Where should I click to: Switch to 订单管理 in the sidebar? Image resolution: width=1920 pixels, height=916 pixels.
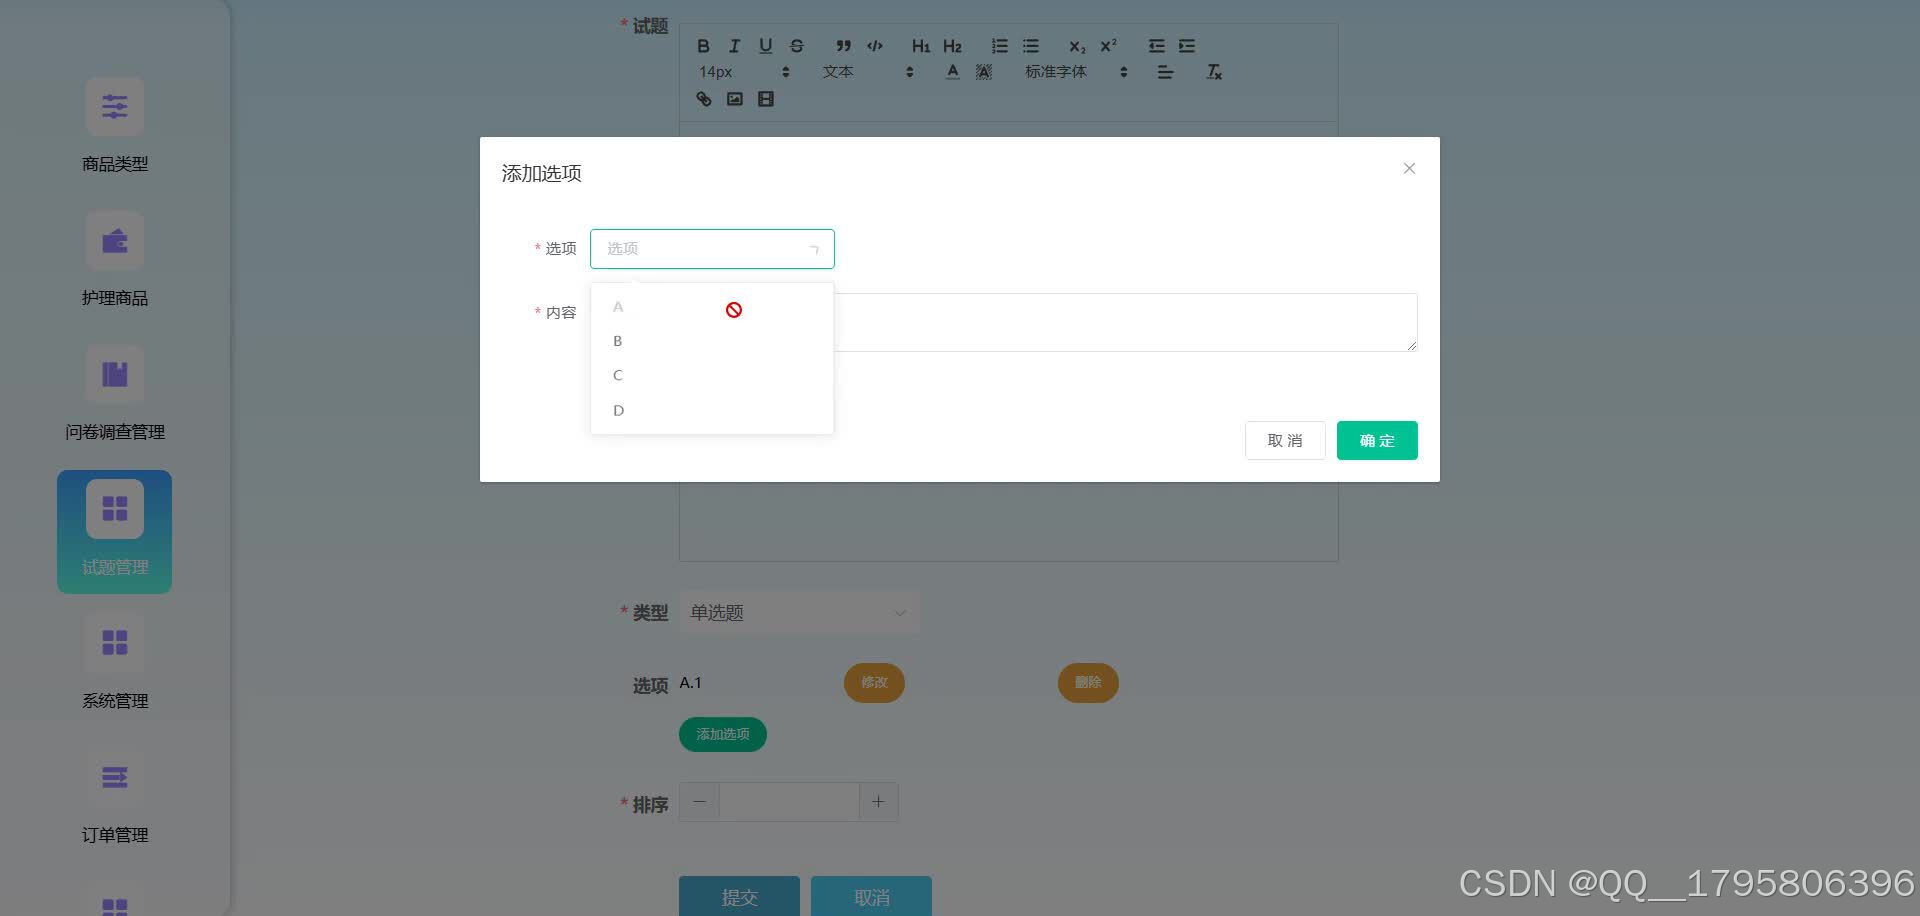[x=114, y=777]
